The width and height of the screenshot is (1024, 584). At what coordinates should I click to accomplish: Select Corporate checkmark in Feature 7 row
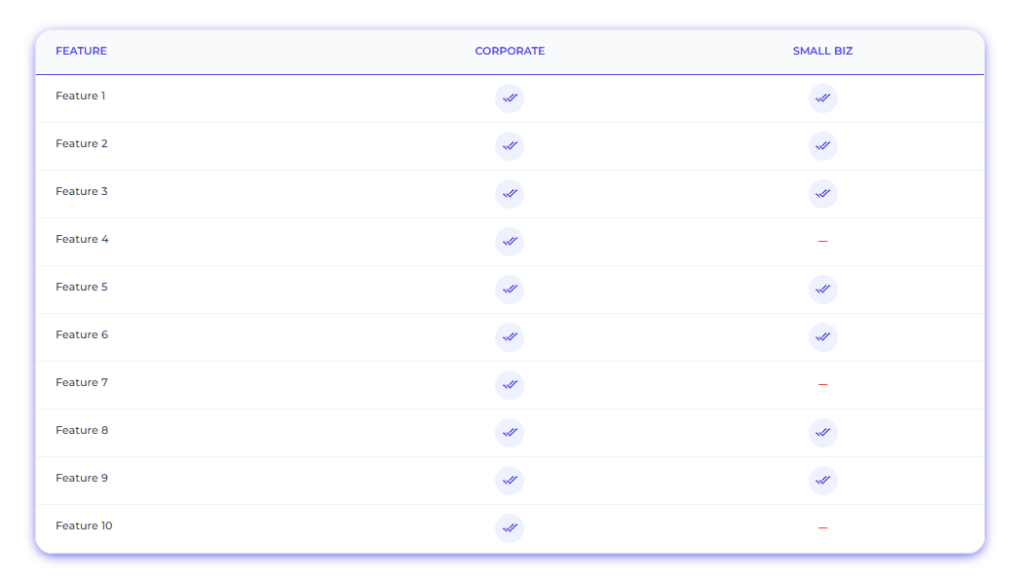coord(509,385)
